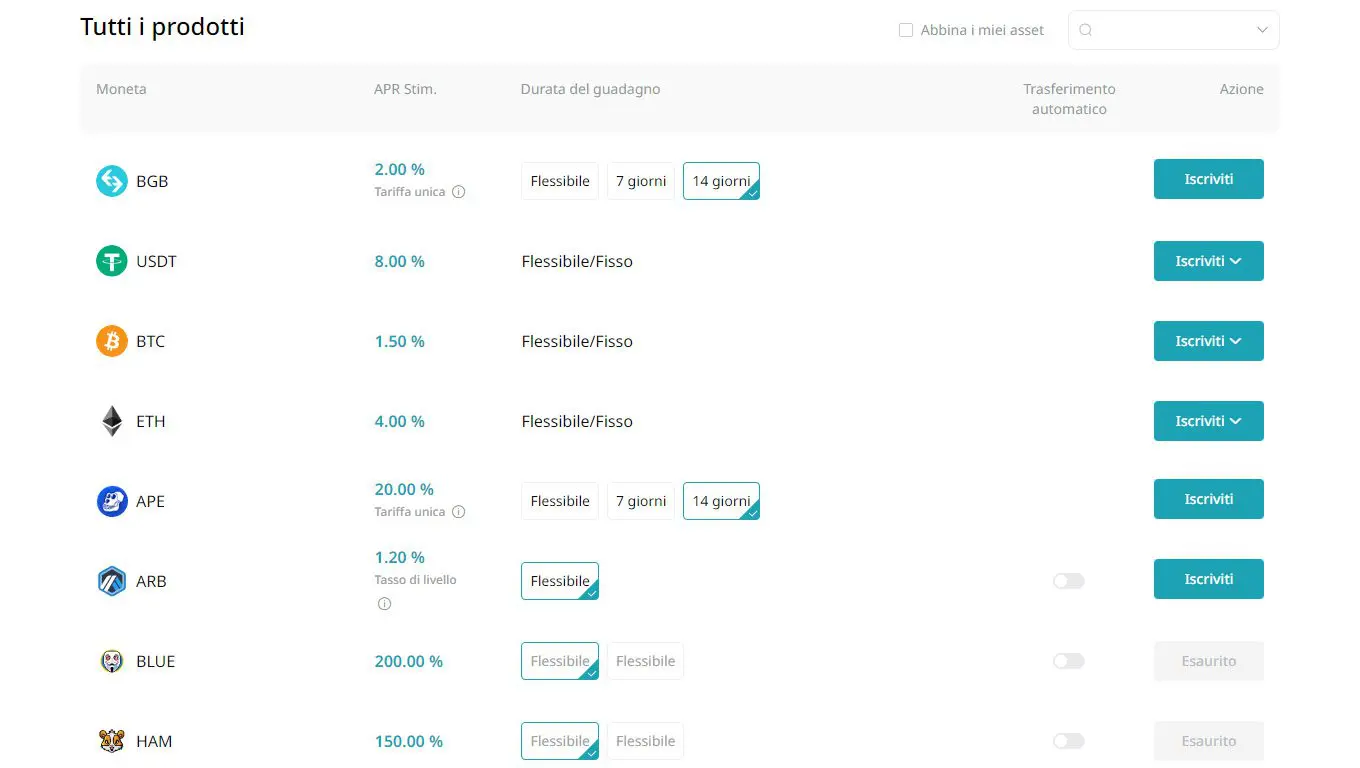The width and height of the screenshot is (1360, 768).
Task: Click the Durata del guadagno column header
Action: point(590,89)
